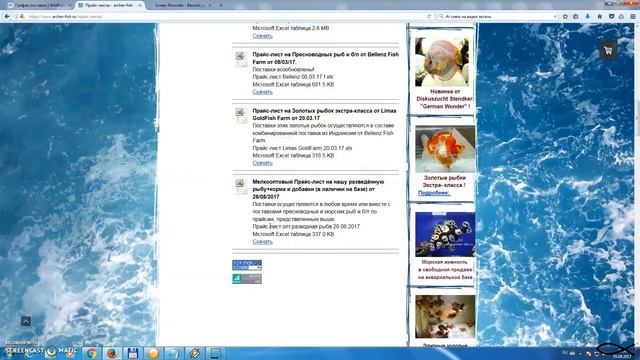
Task: Click the Скачать link under Excel 2.6 MB
Action: click(x=262, y=36)
